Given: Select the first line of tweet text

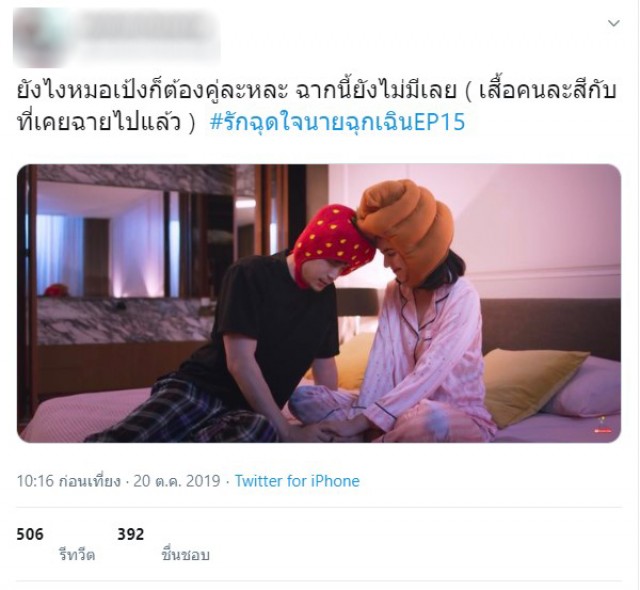Looking at the screenshot, I should [x=316, y=90].
